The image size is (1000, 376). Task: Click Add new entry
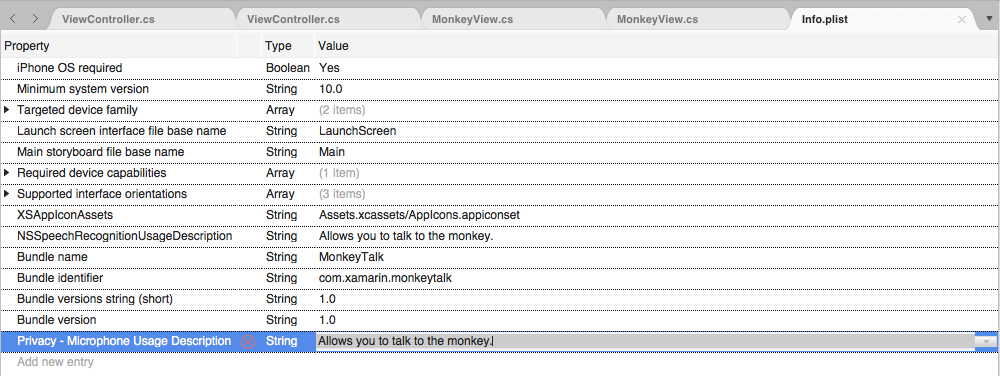pos(55,362)
